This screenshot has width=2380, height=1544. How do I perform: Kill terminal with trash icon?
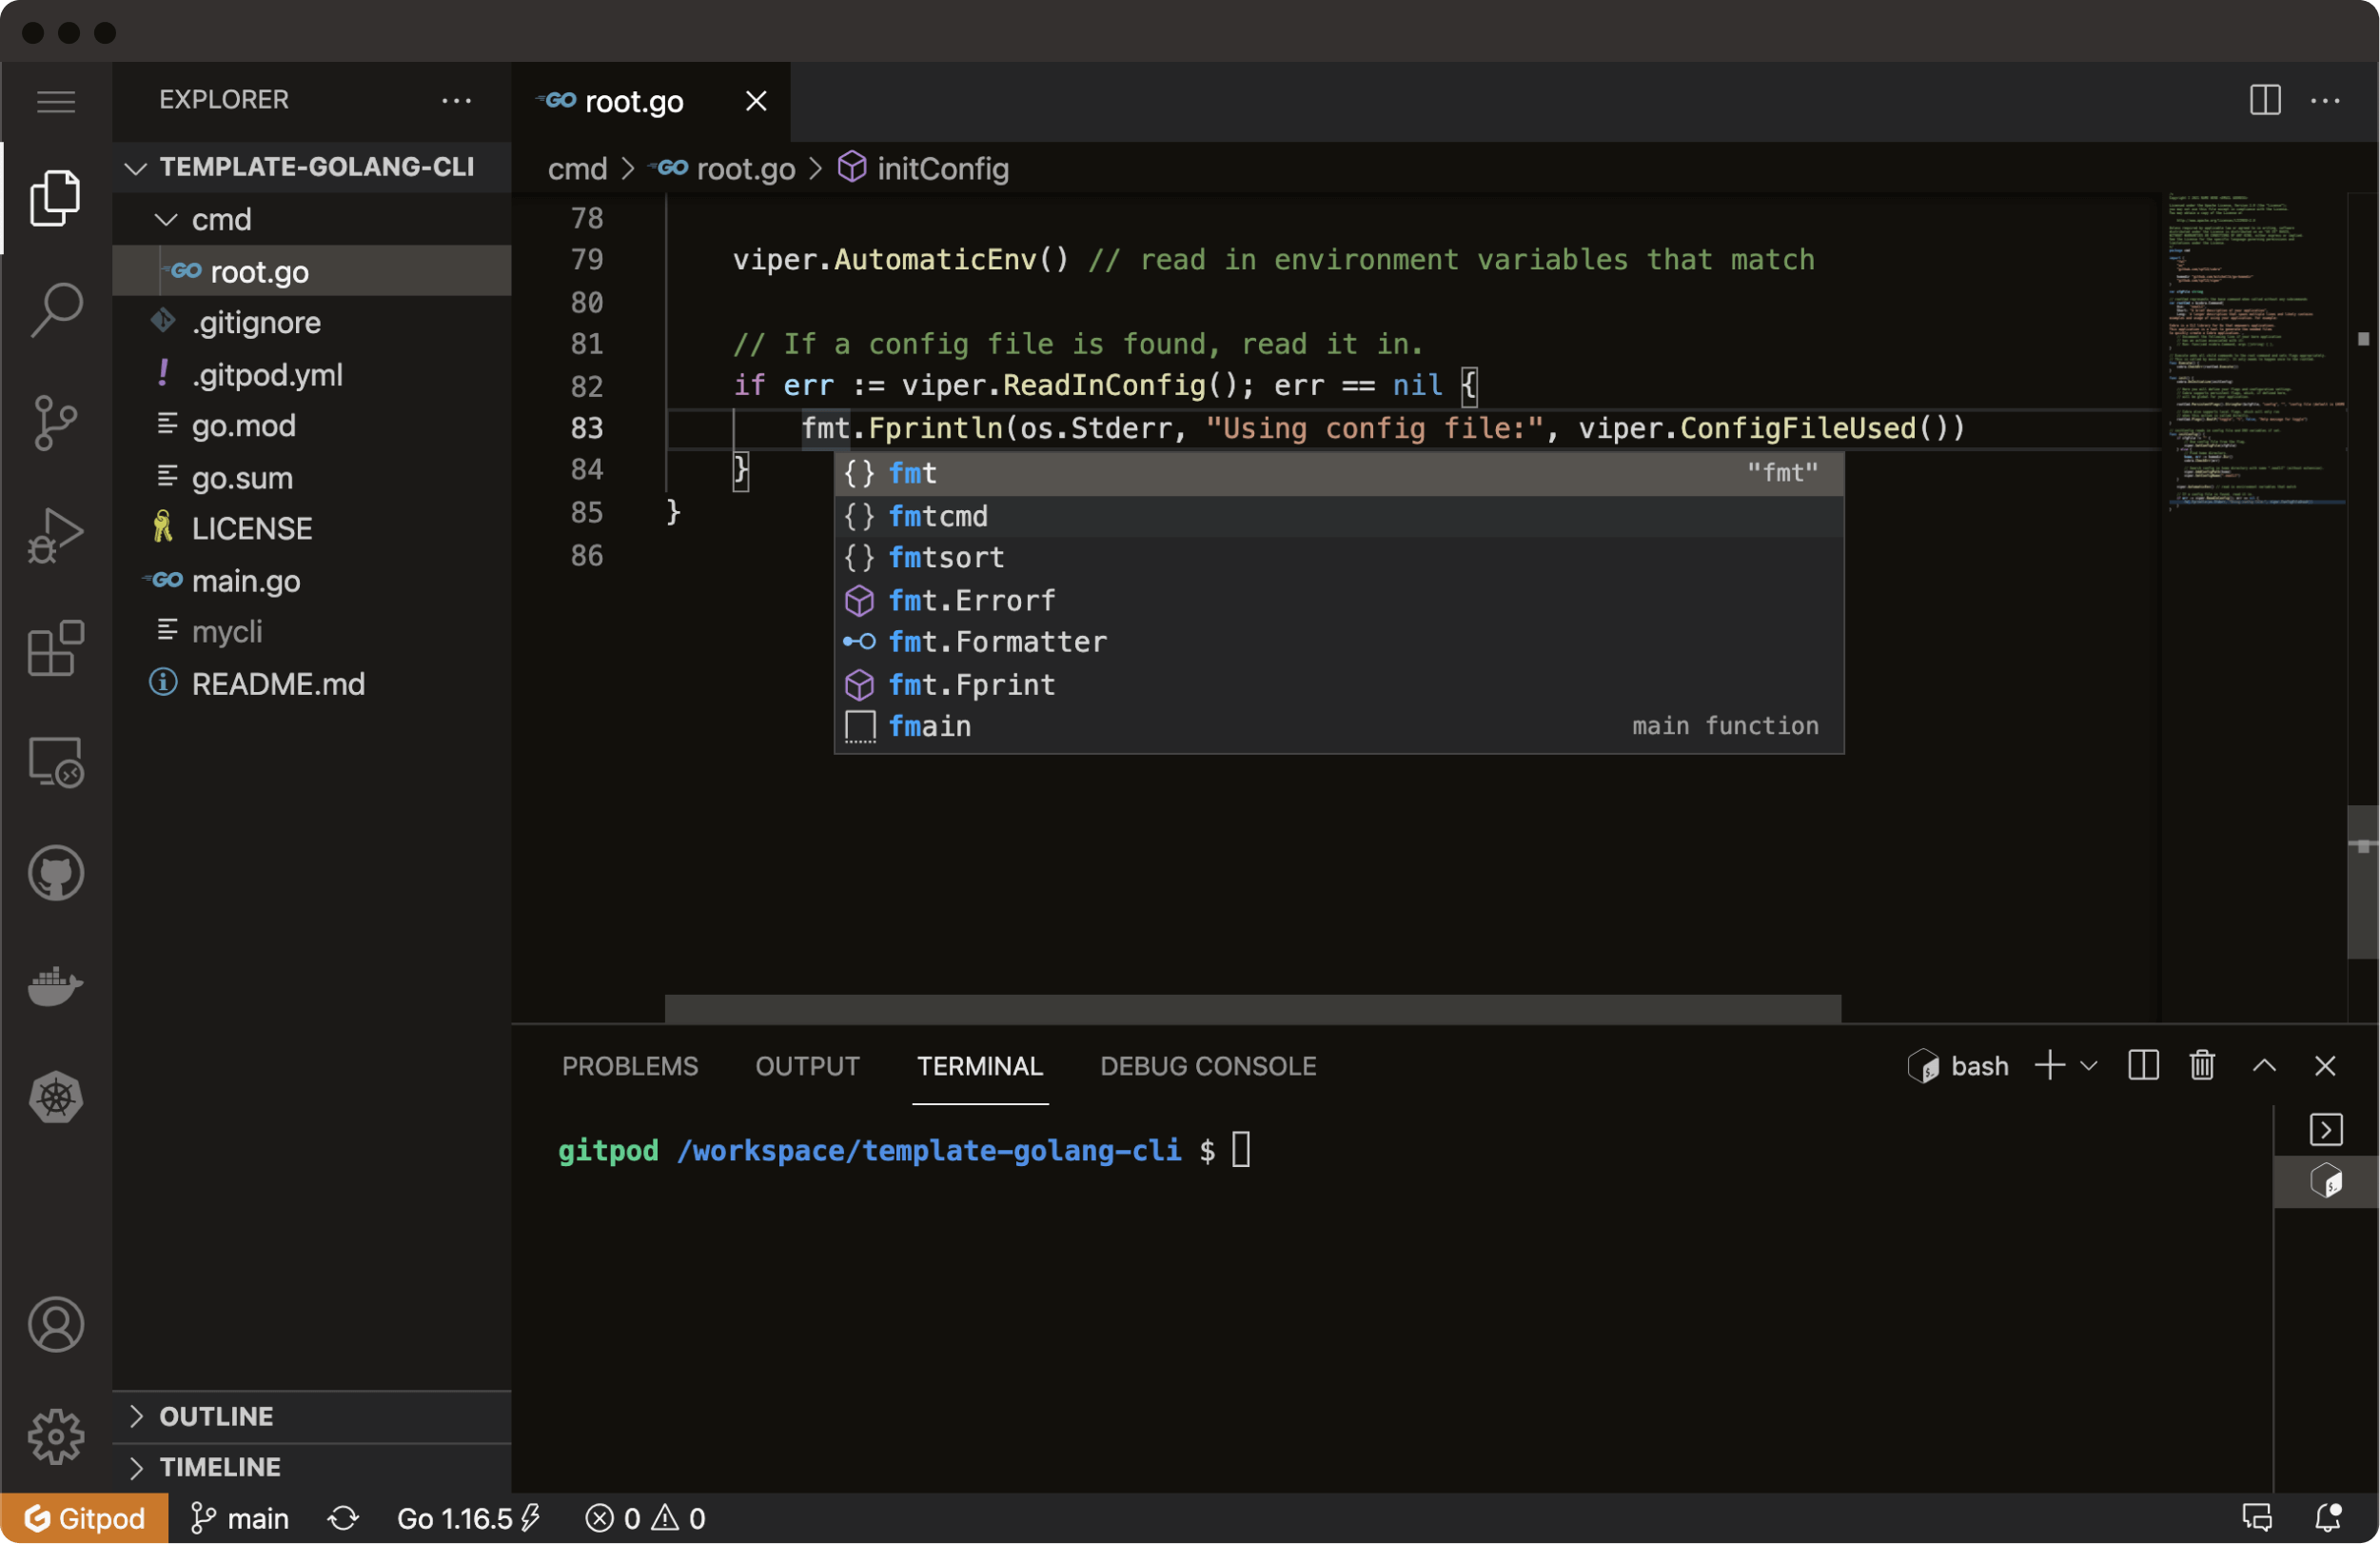pos(2202,1066)
